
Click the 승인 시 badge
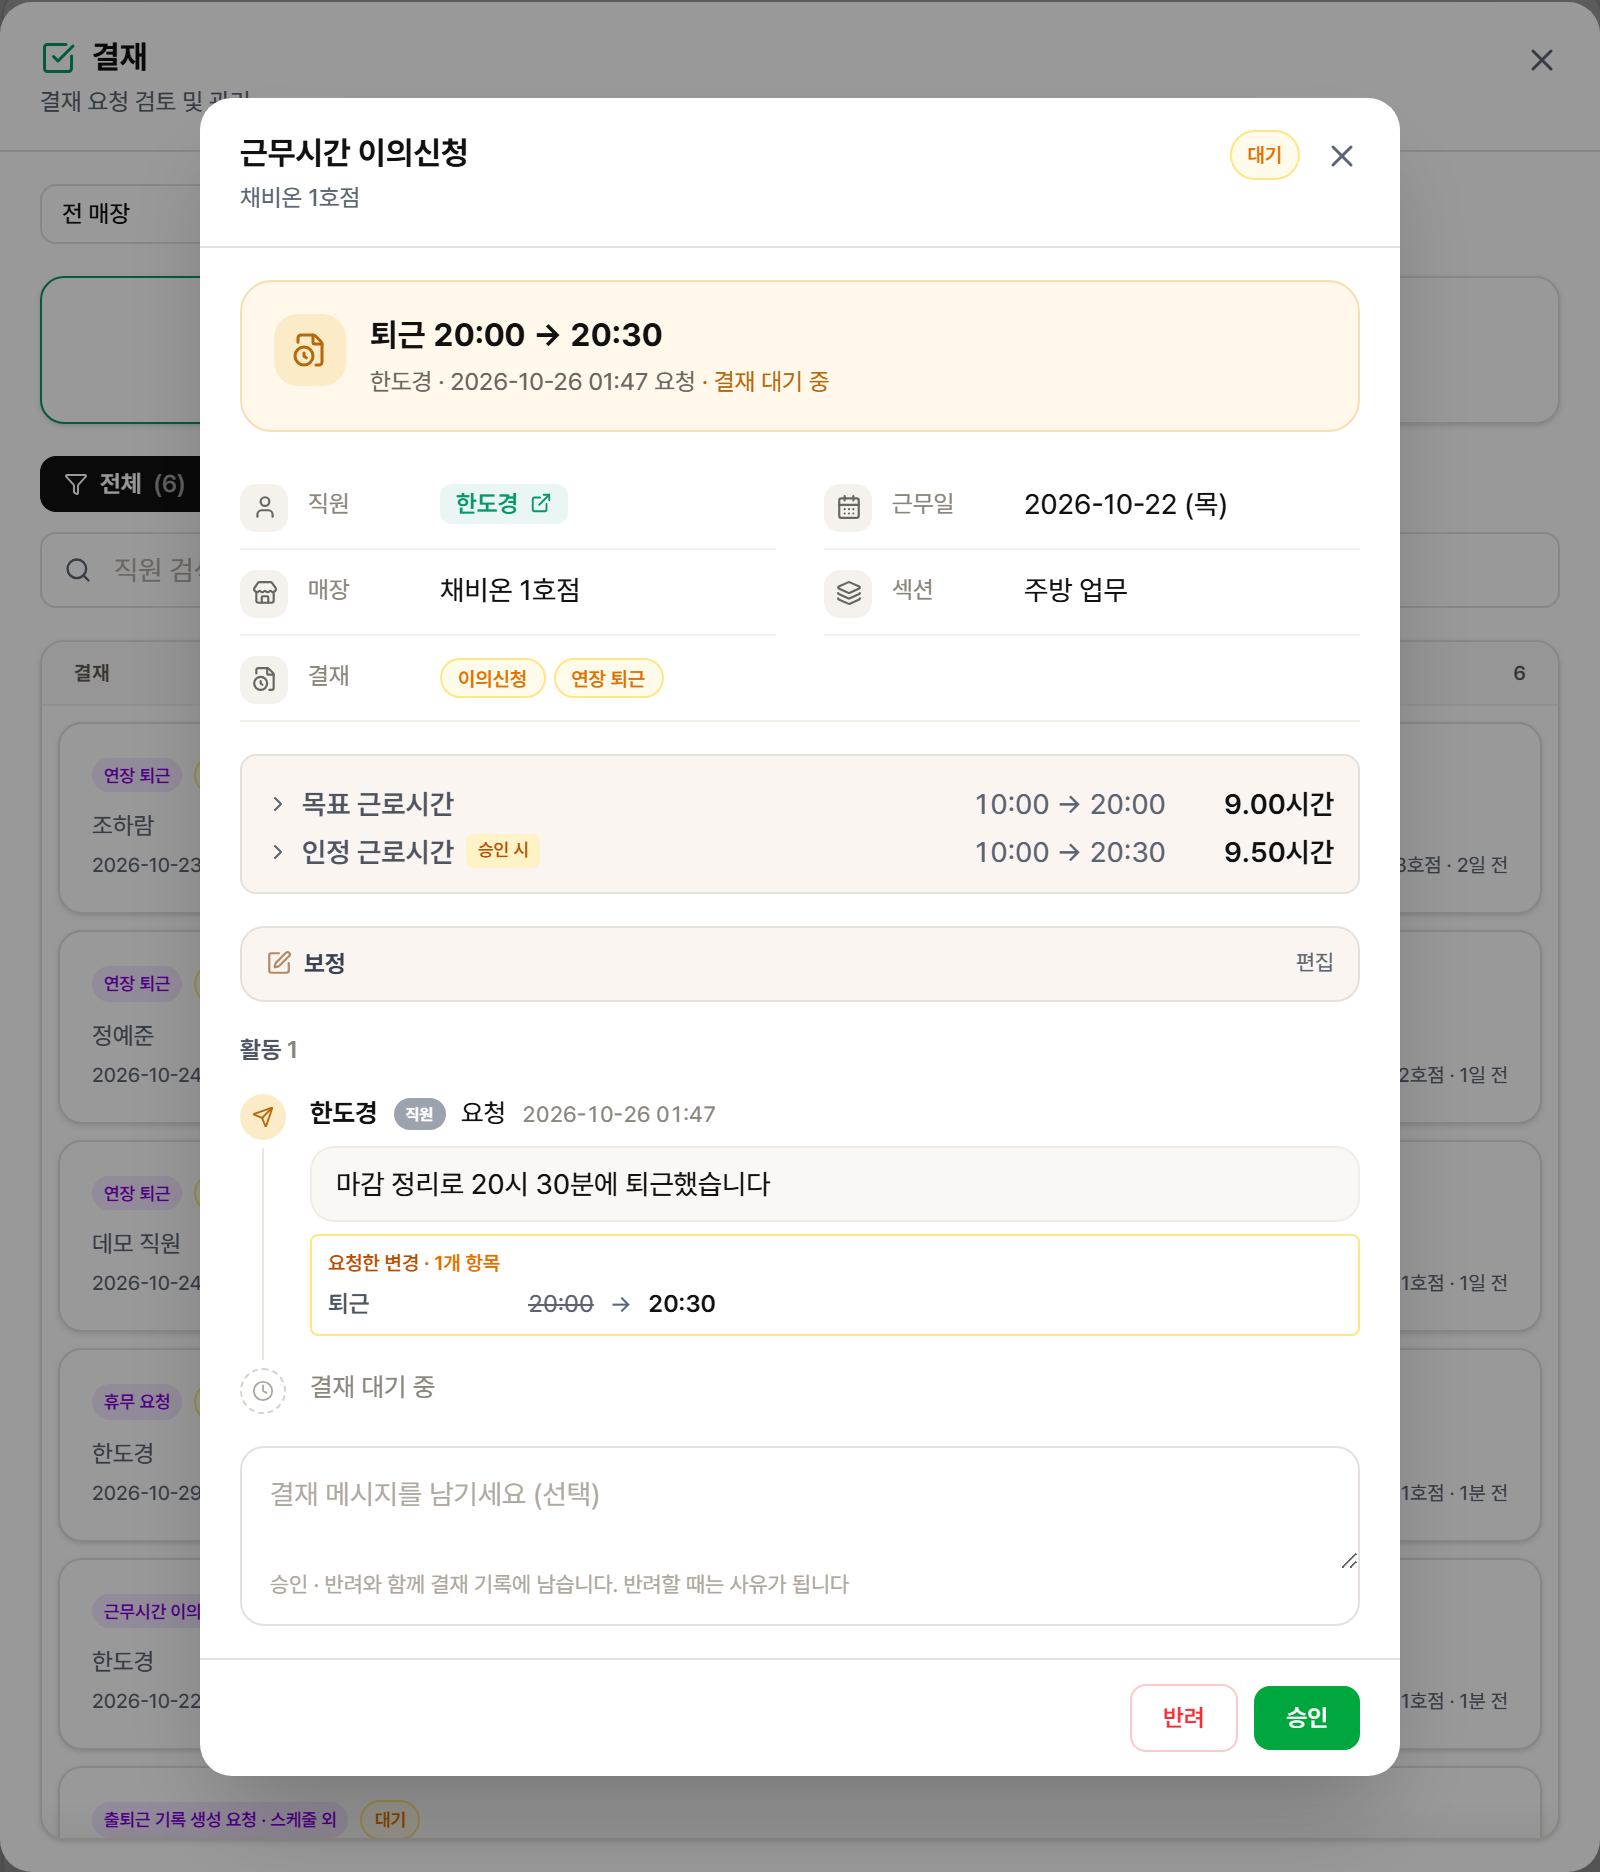pos(503,850)
